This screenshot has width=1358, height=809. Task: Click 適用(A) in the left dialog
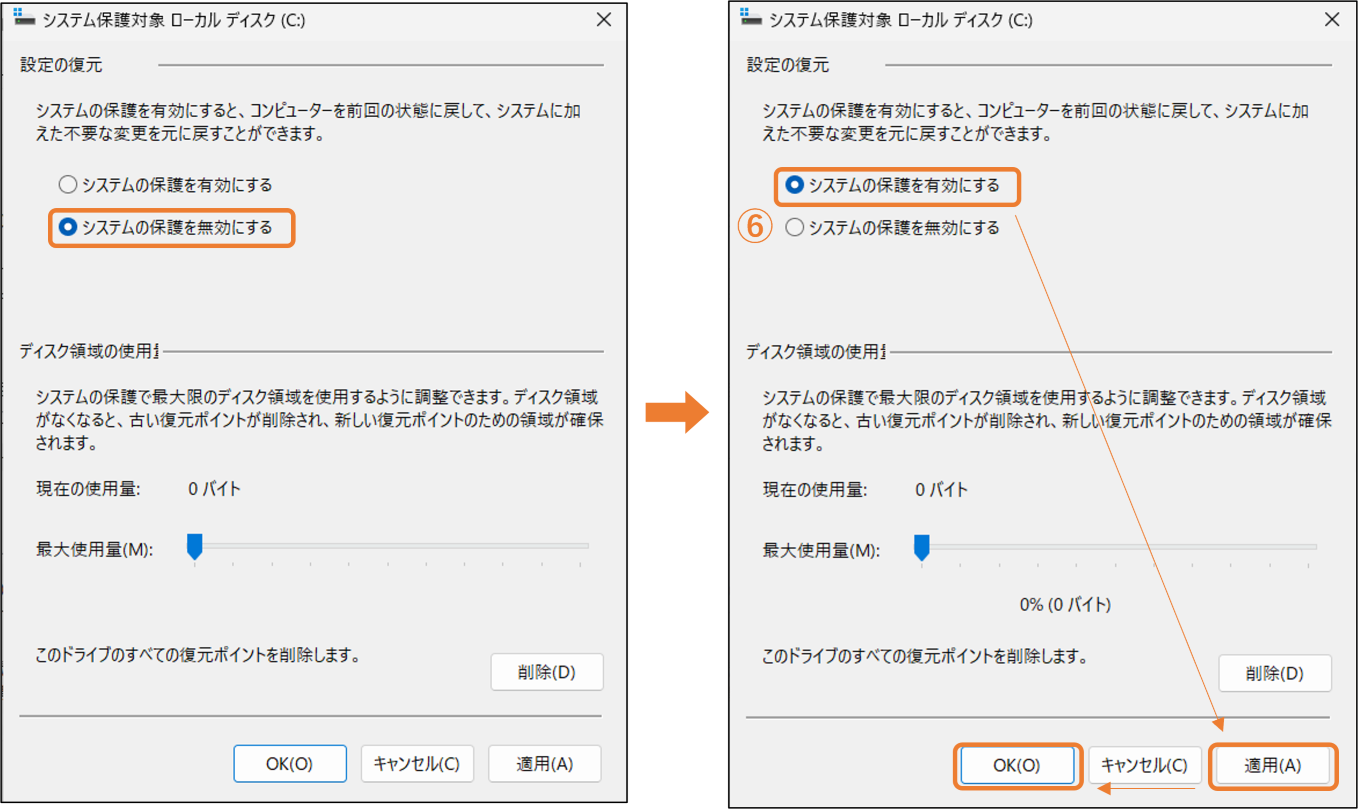pos(545,764)
